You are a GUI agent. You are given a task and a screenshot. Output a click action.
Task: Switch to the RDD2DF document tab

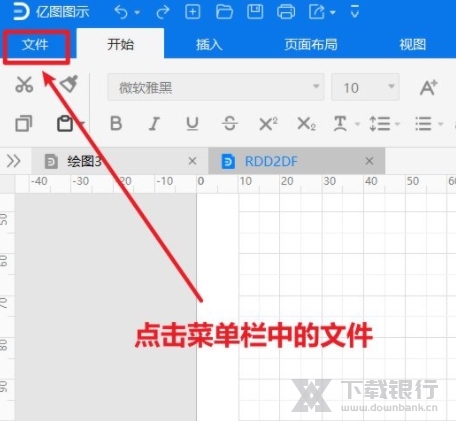pos(297,161)
